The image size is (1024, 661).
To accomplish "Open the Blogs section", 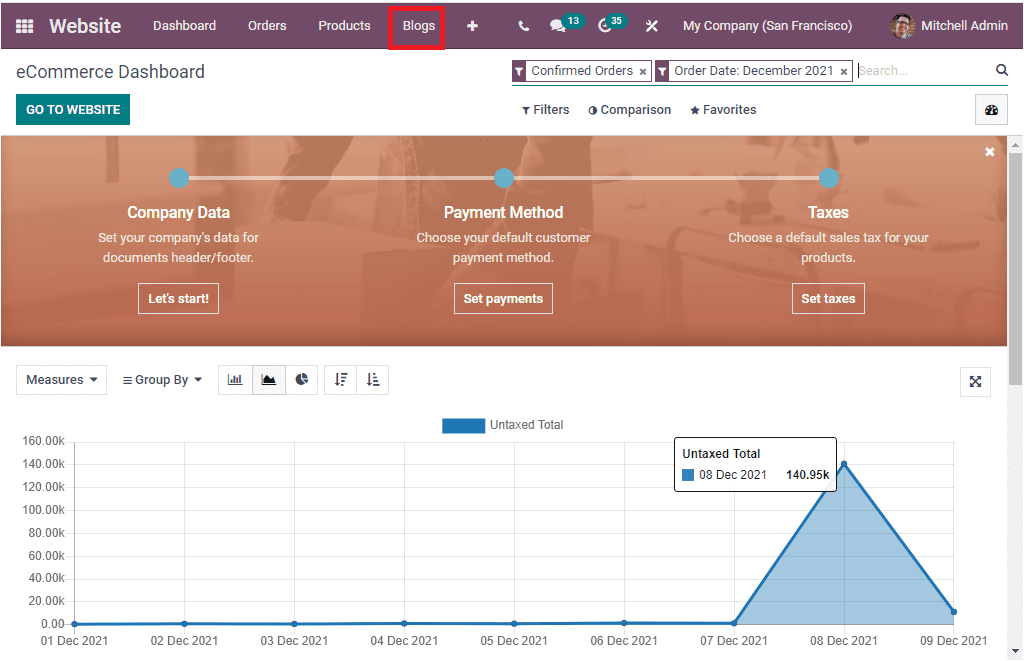I will click(417, 26).
